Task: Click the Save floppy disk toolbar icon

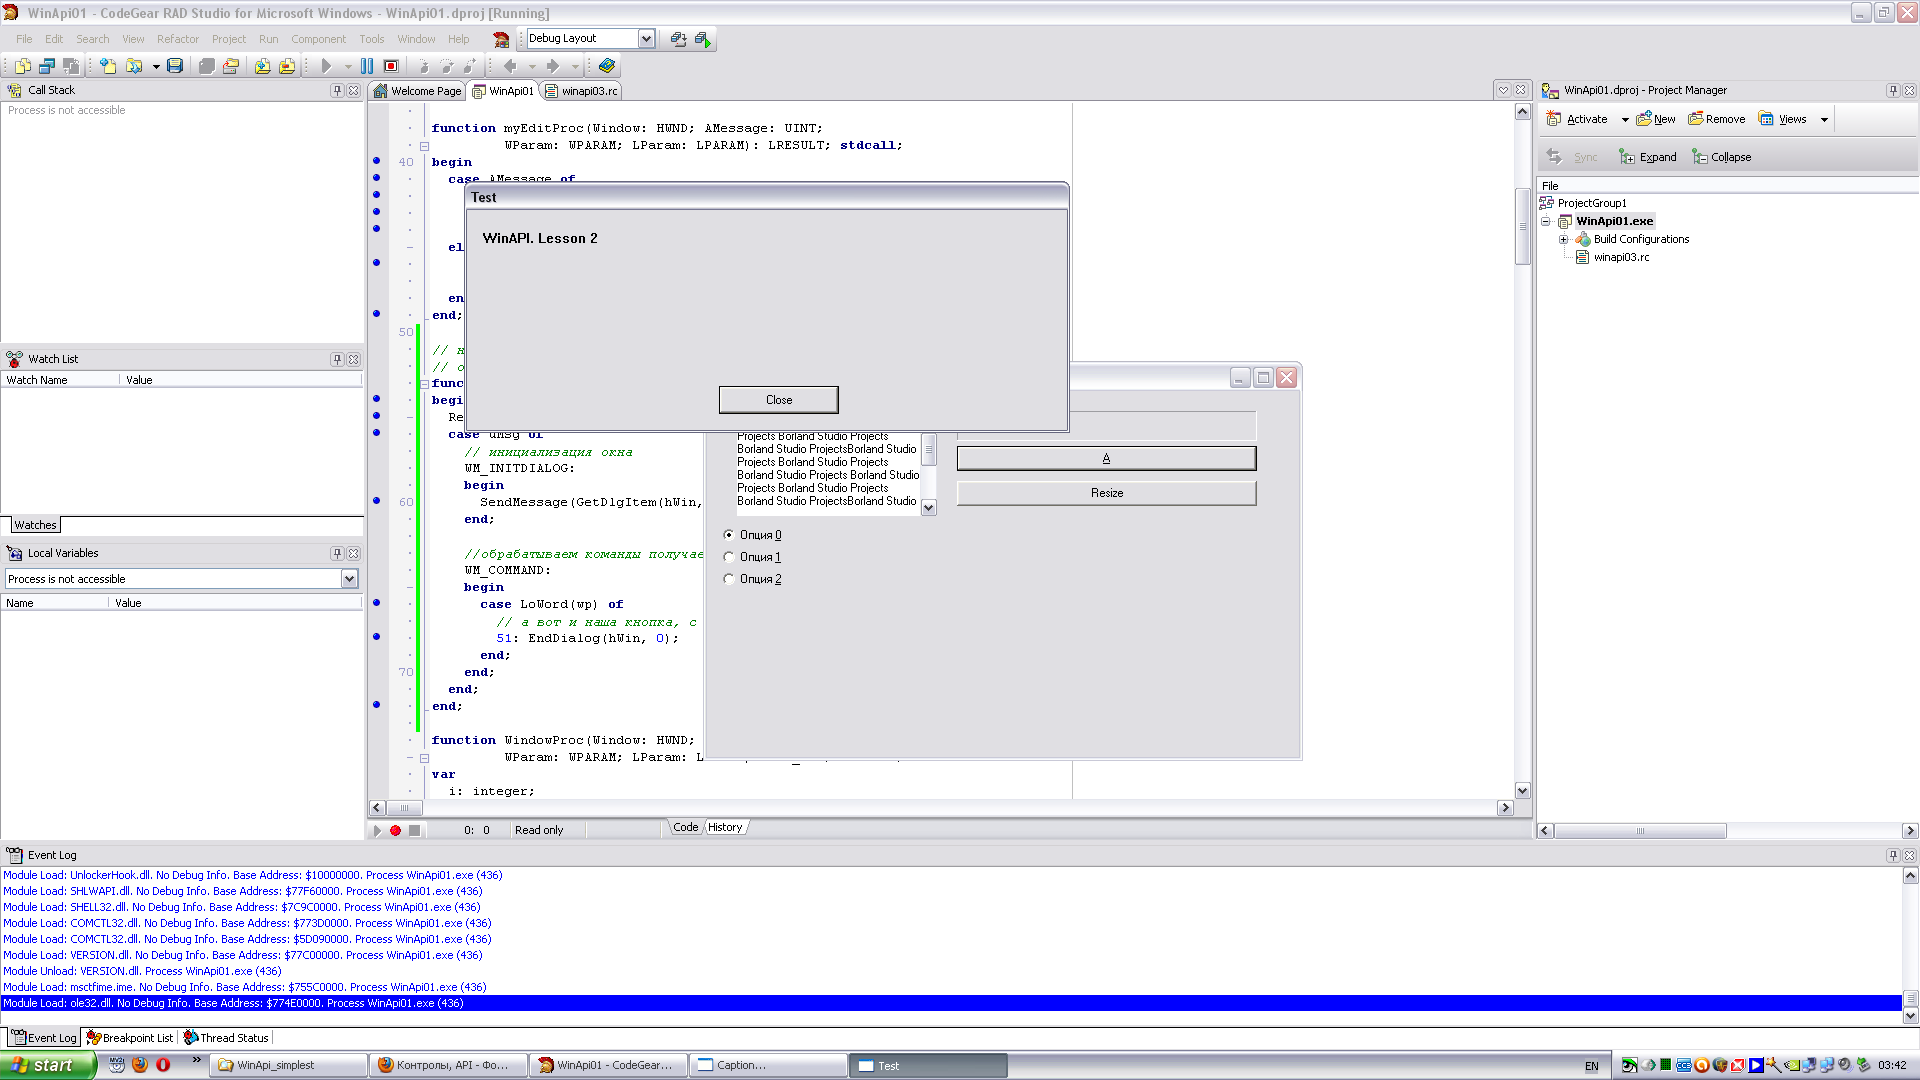Action: (175, 66)
